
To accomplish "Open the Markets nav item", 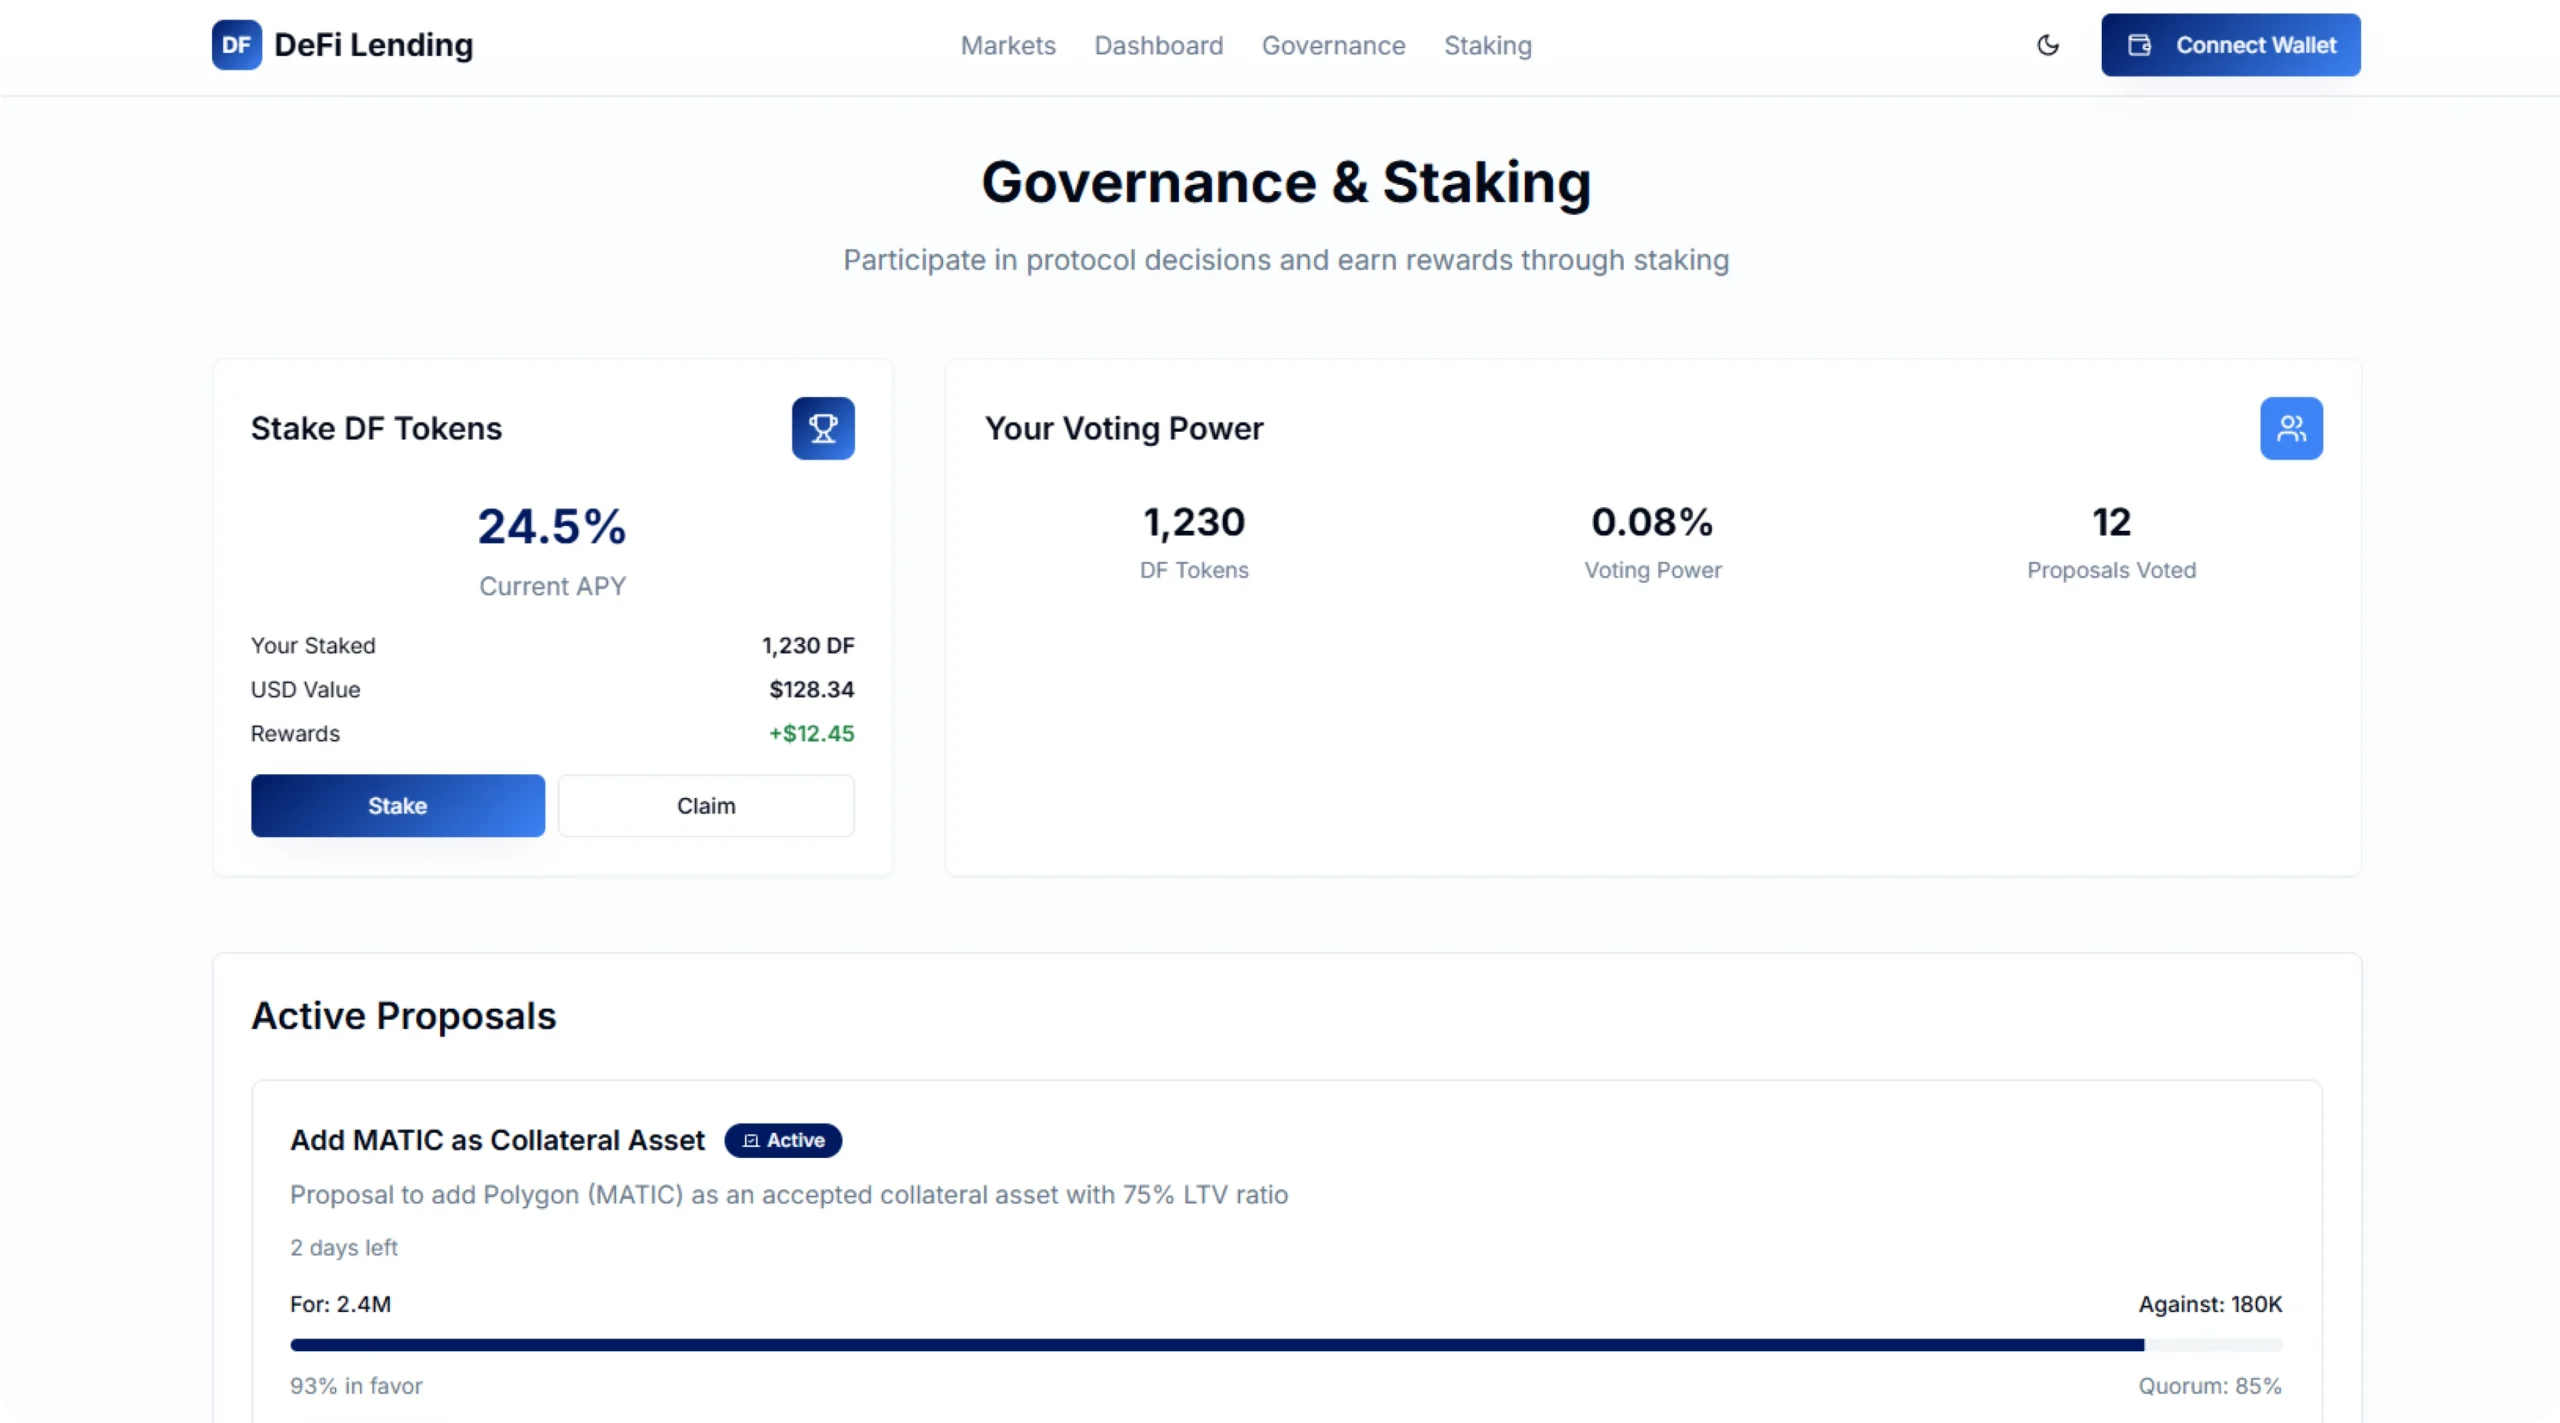I will click(1007, 46).
